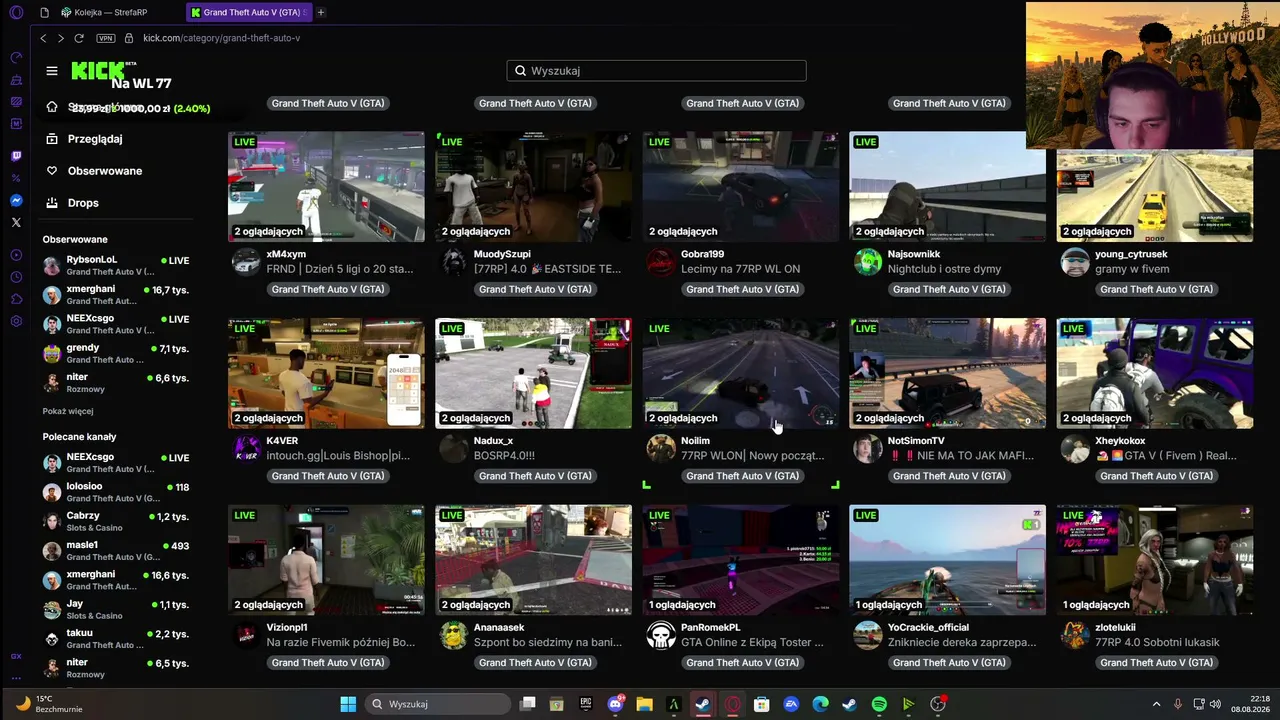Open RybsonLoL followed channel
Screen dimensions: 1280x720
click(x=116, y=265)
